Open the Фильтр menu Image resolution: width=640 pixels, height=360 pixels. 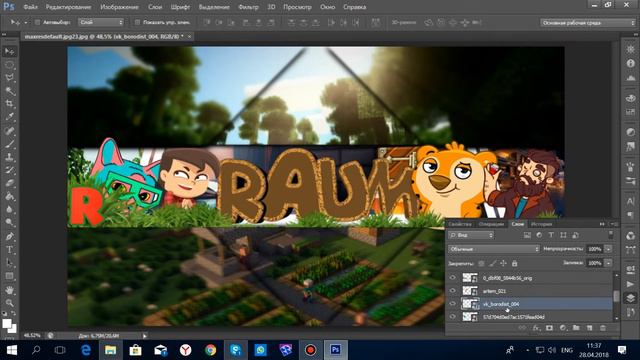click(248, 7)
